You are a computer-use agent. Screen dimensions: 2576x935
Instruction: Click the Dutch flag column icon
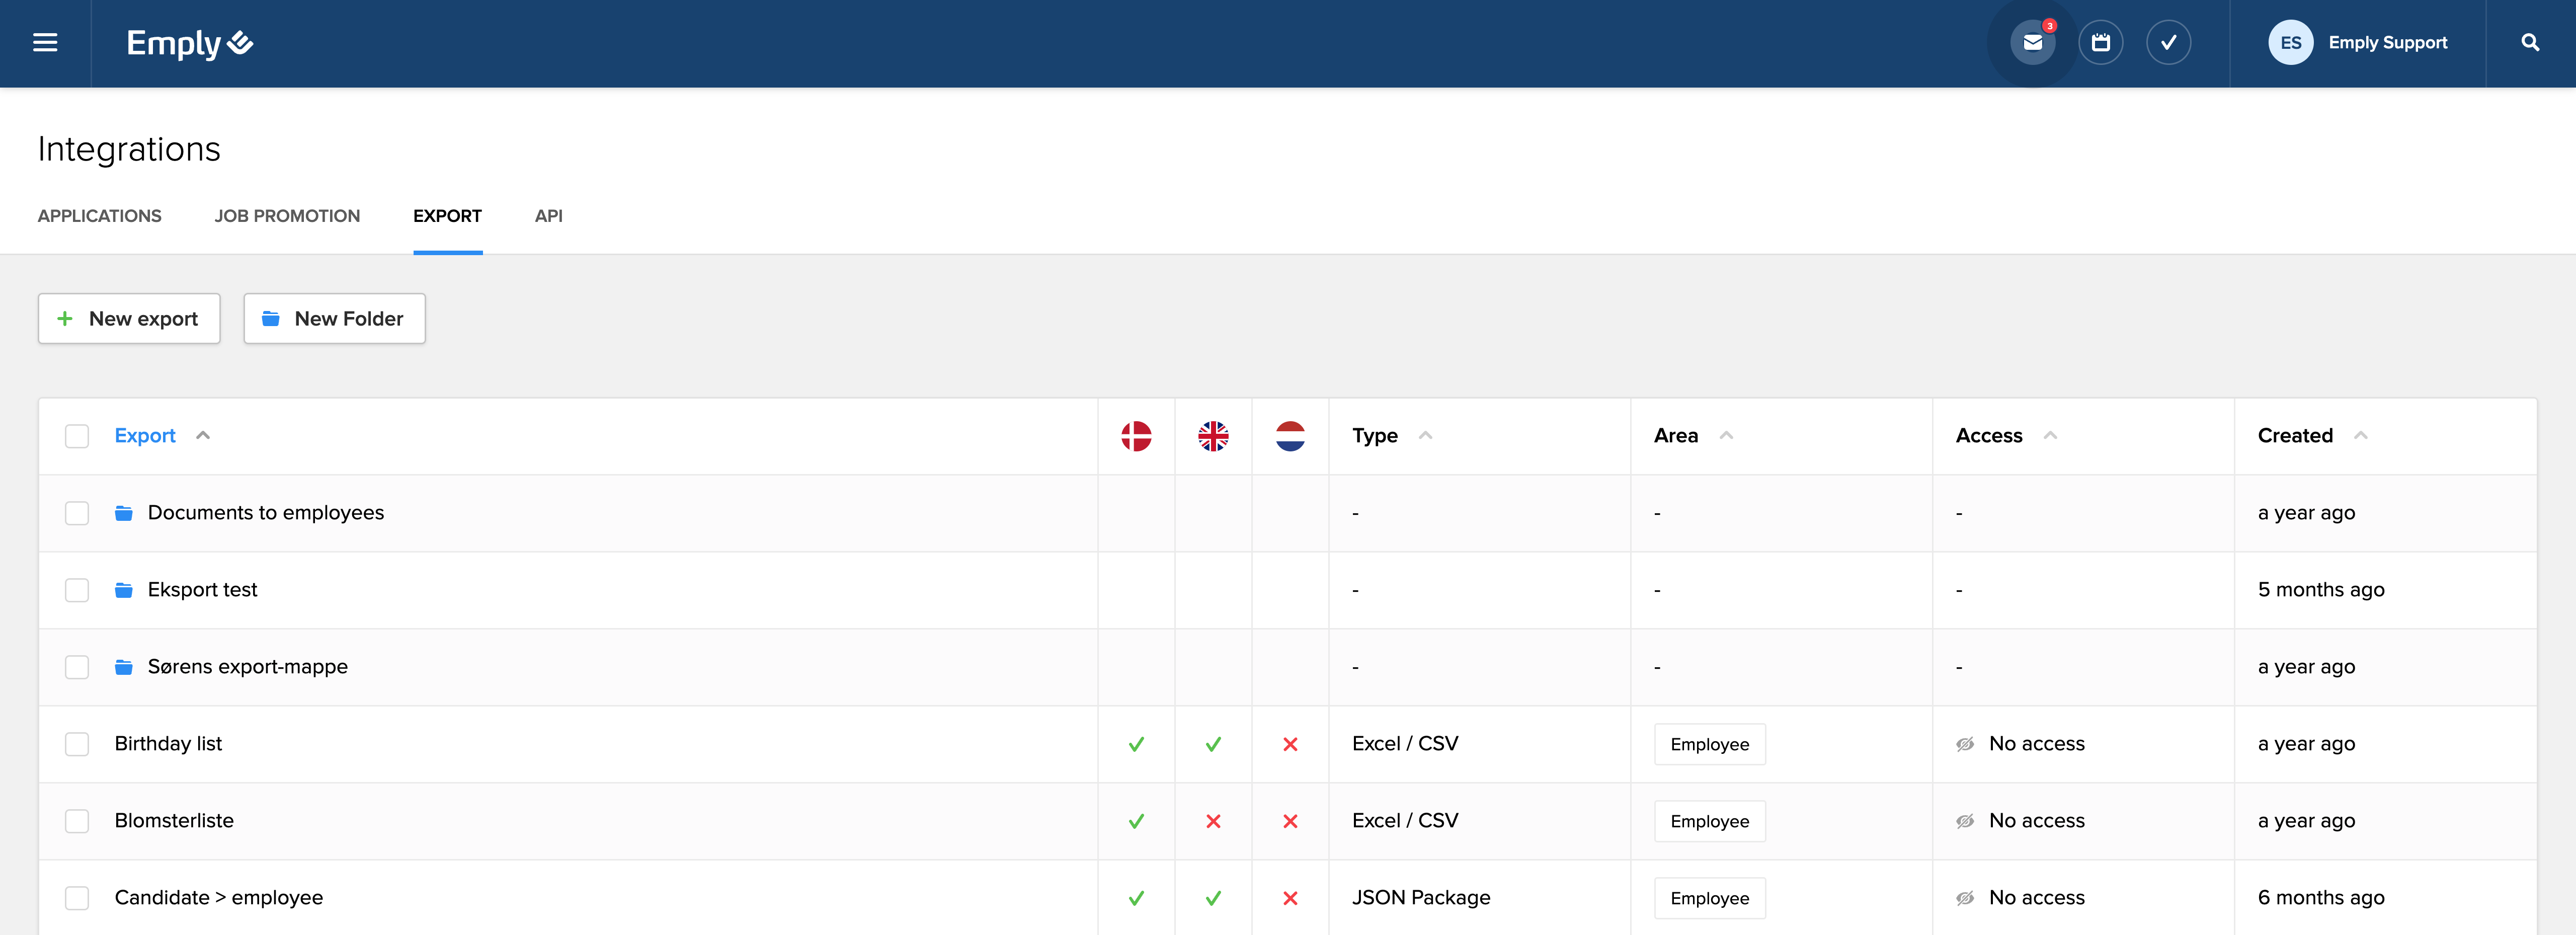[x=1290, y=436]
